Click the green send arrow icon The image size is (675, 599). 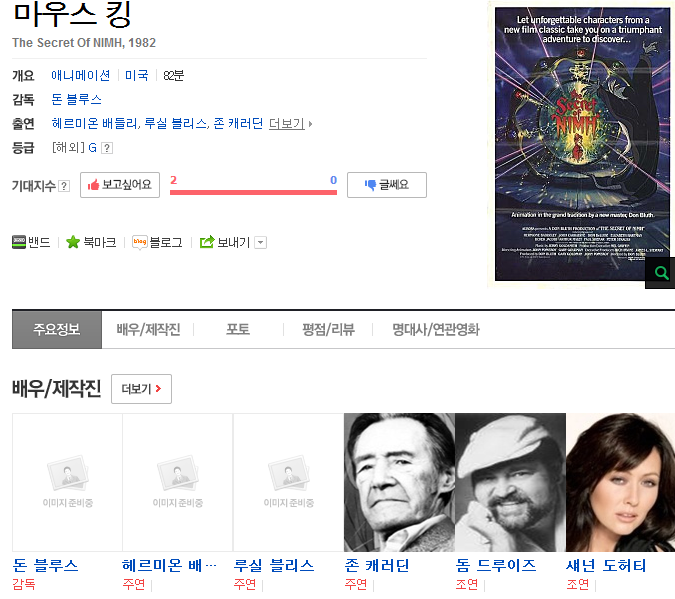pos(207,242)
